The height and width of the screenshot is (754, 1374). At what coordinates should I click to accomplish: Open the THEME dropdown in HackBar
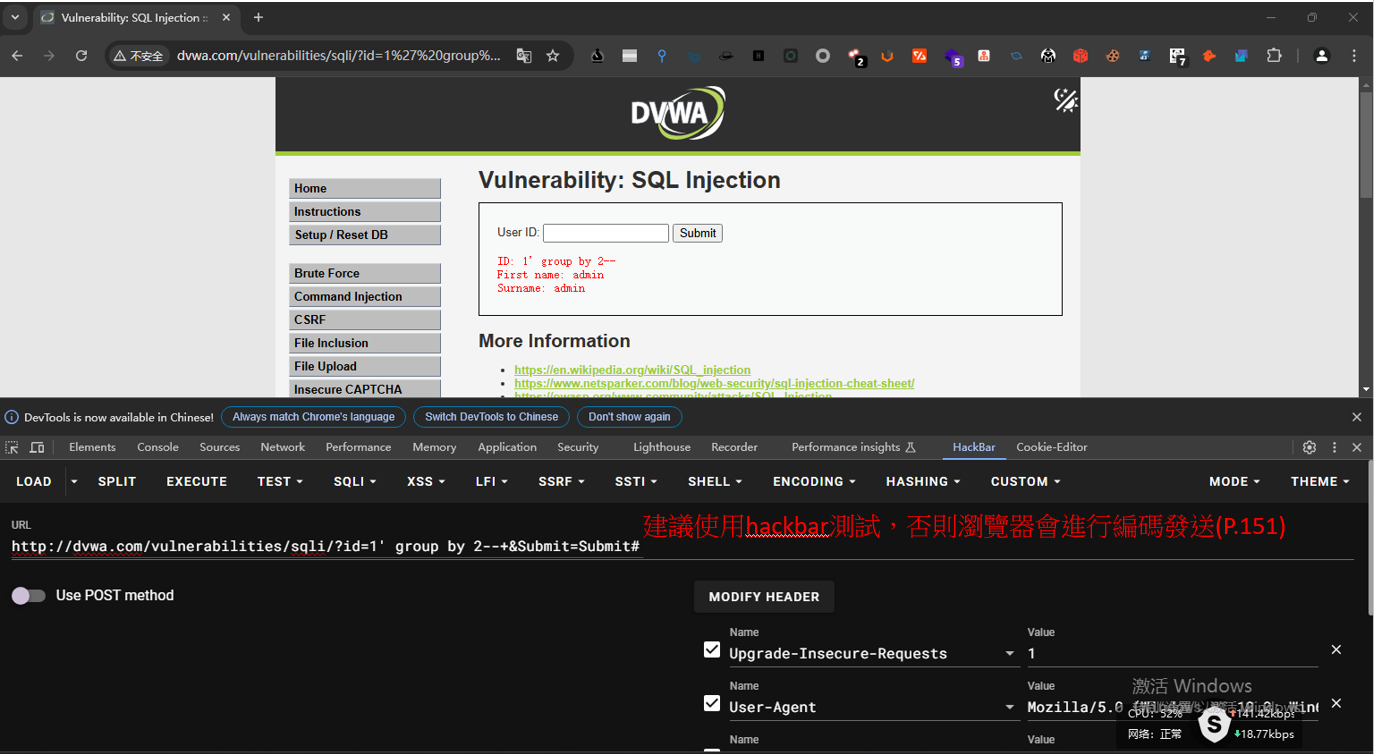coord(1321,481)
